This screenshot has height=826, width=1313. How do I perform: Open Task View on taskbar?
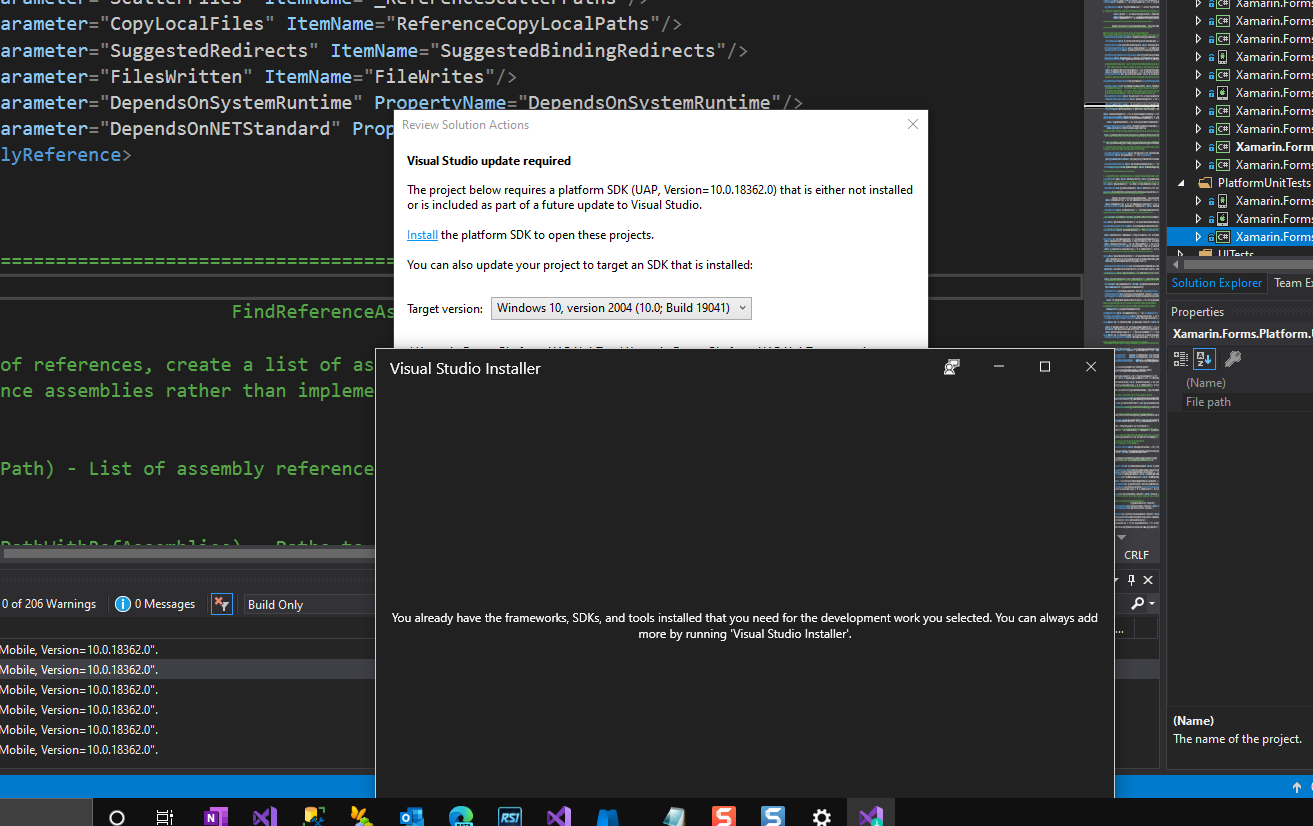(165, 817)
